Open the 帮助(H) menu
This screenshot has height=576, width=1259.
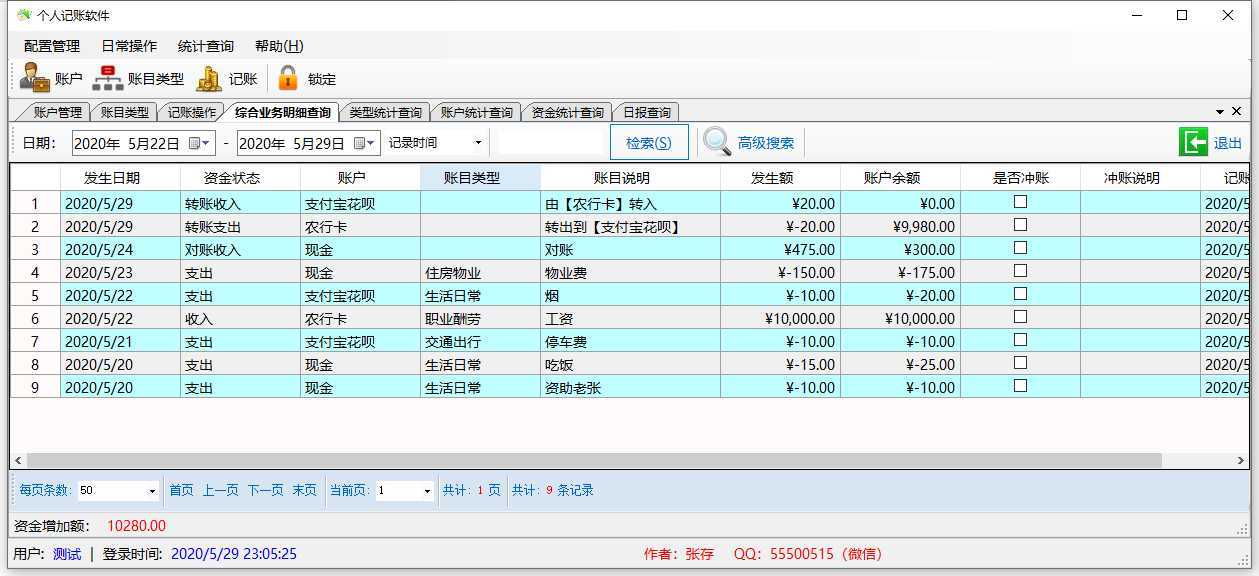(x=279, y=46)
